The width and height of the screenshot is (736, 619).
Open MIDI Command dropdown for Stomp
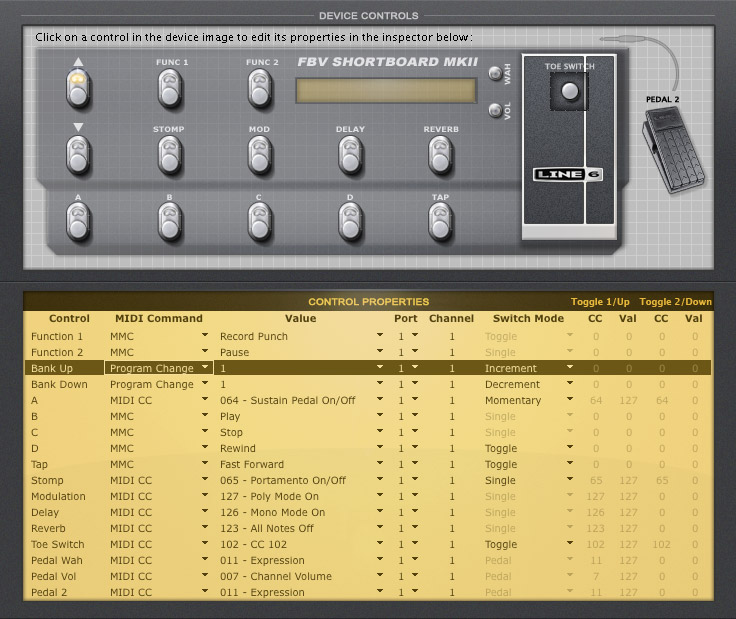click(x=205, y=479)
